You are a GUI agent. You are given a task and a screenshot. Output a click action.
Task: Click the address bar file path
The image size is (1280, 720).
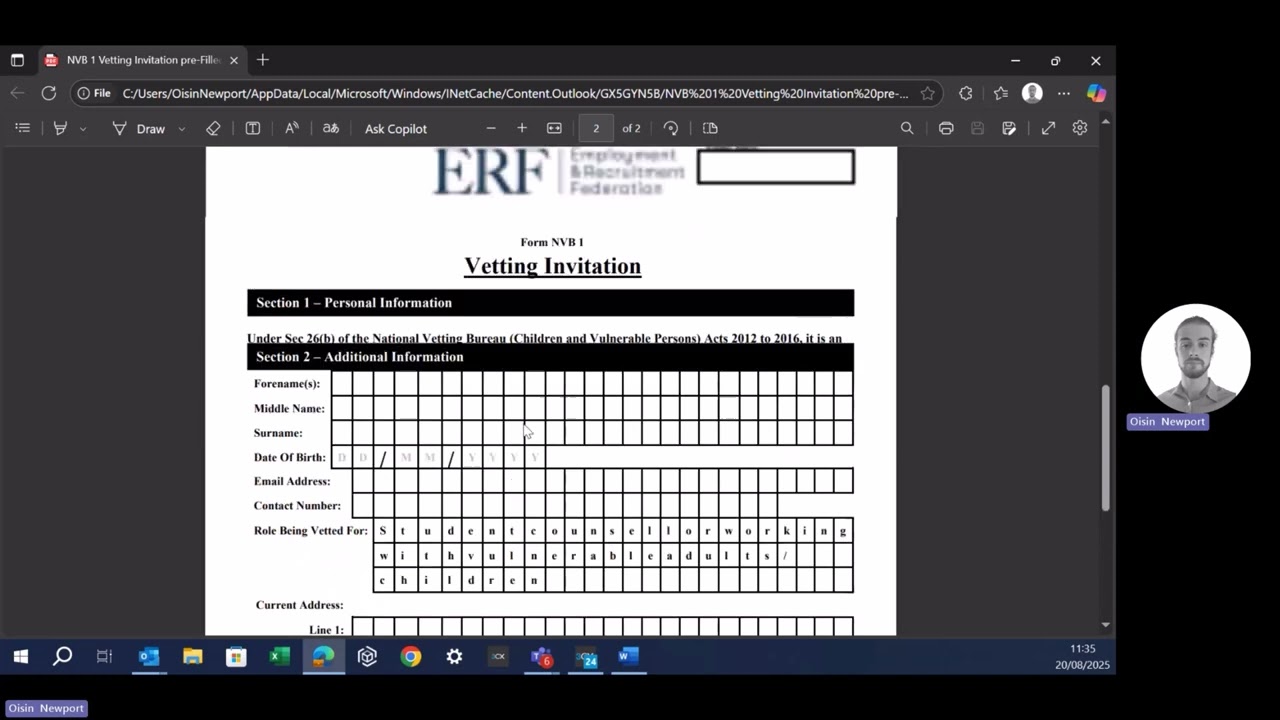click(x=515, y=93)
